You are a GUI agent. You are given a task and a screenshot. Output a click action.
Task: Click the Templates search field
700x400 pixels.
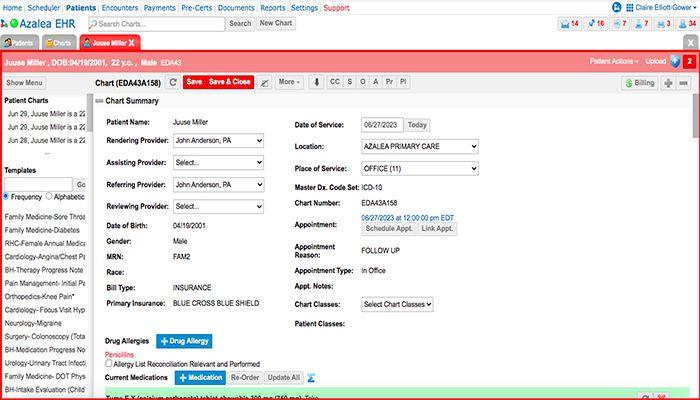pyautogui.click(x=38, y=184)
